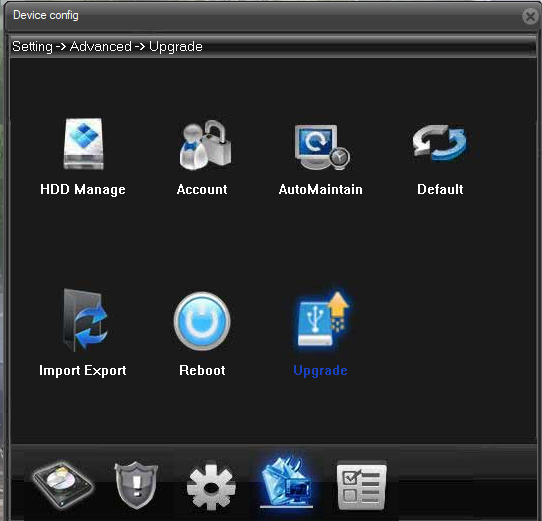
Task: Open the Info checklist tab
Action: point(362,485)
